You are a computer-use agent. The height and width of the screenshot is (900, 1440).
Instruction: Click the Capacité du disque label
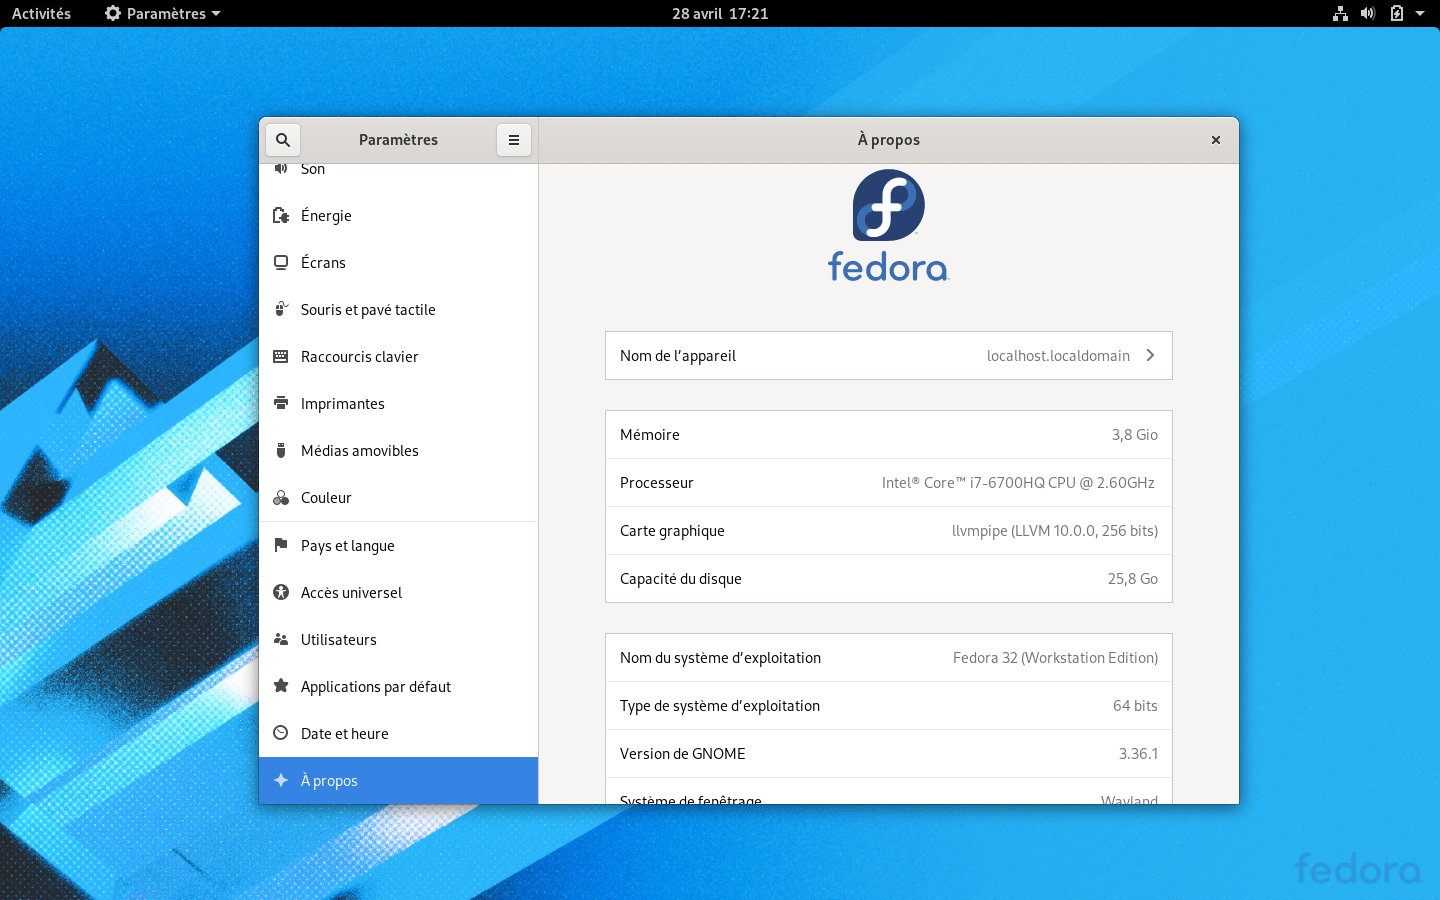[x=681, y=579]
